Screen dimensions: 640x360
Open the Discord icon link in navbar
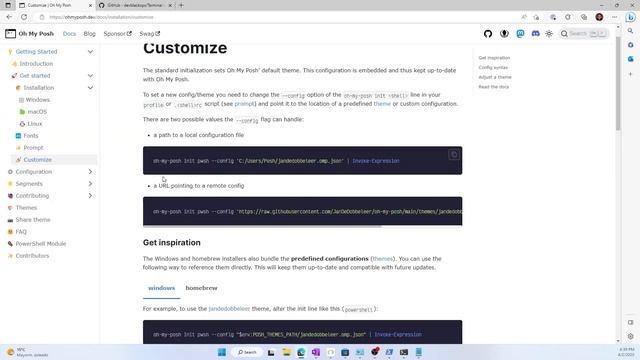[535, 34]
